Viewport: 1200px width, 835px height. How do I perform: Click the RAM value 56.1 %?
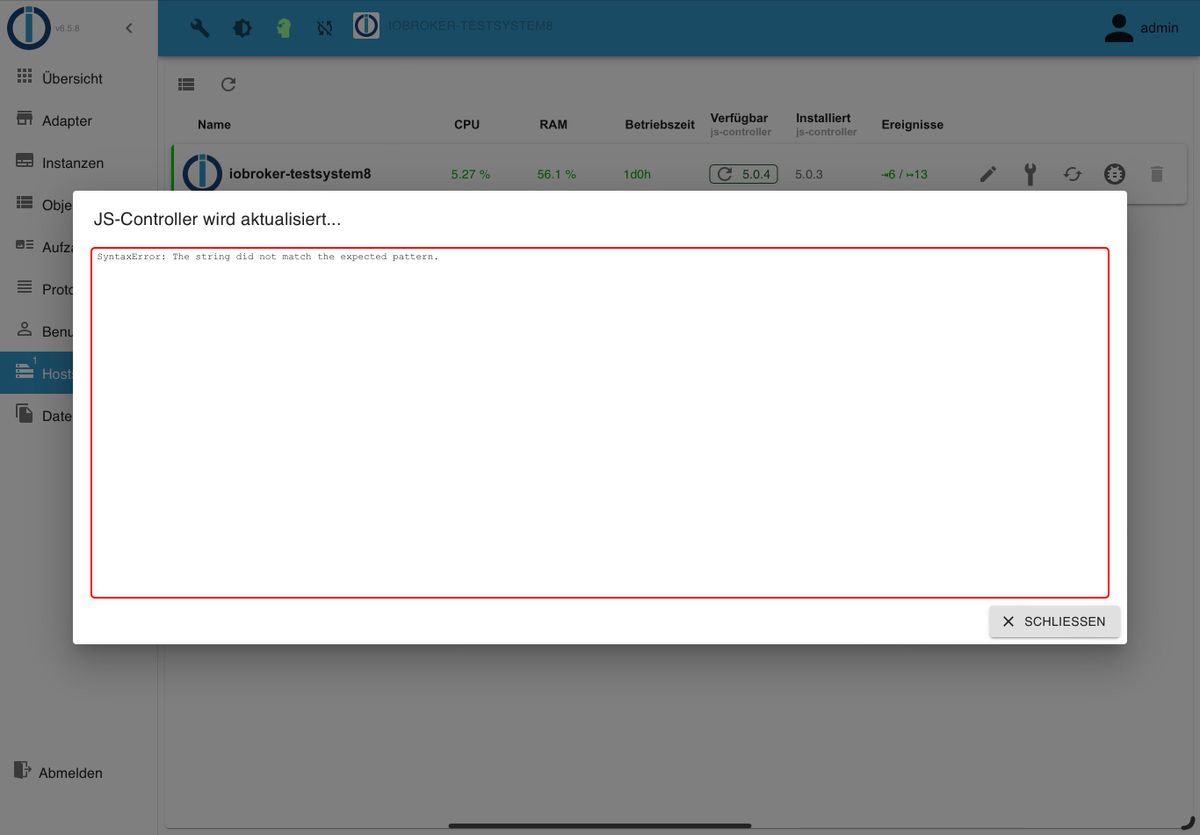tap(556, 174)
